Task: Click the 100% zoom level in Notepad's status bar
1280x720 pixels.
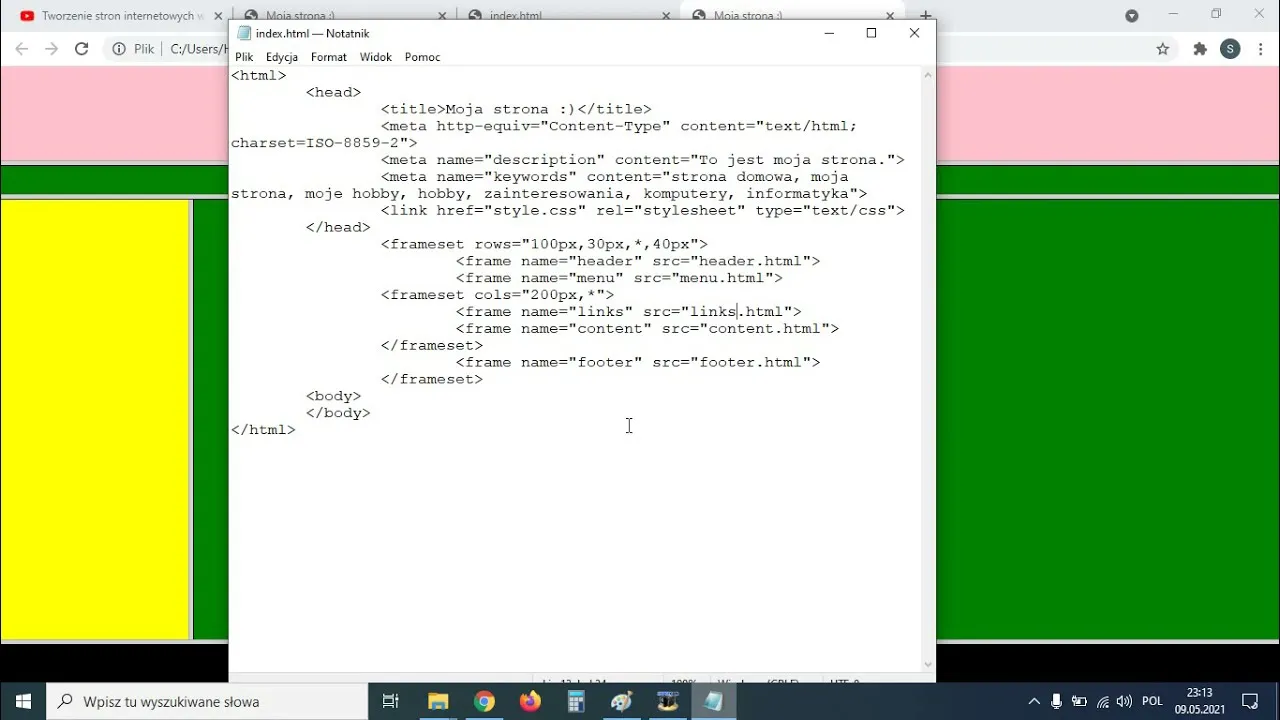Action: [684, 683]
